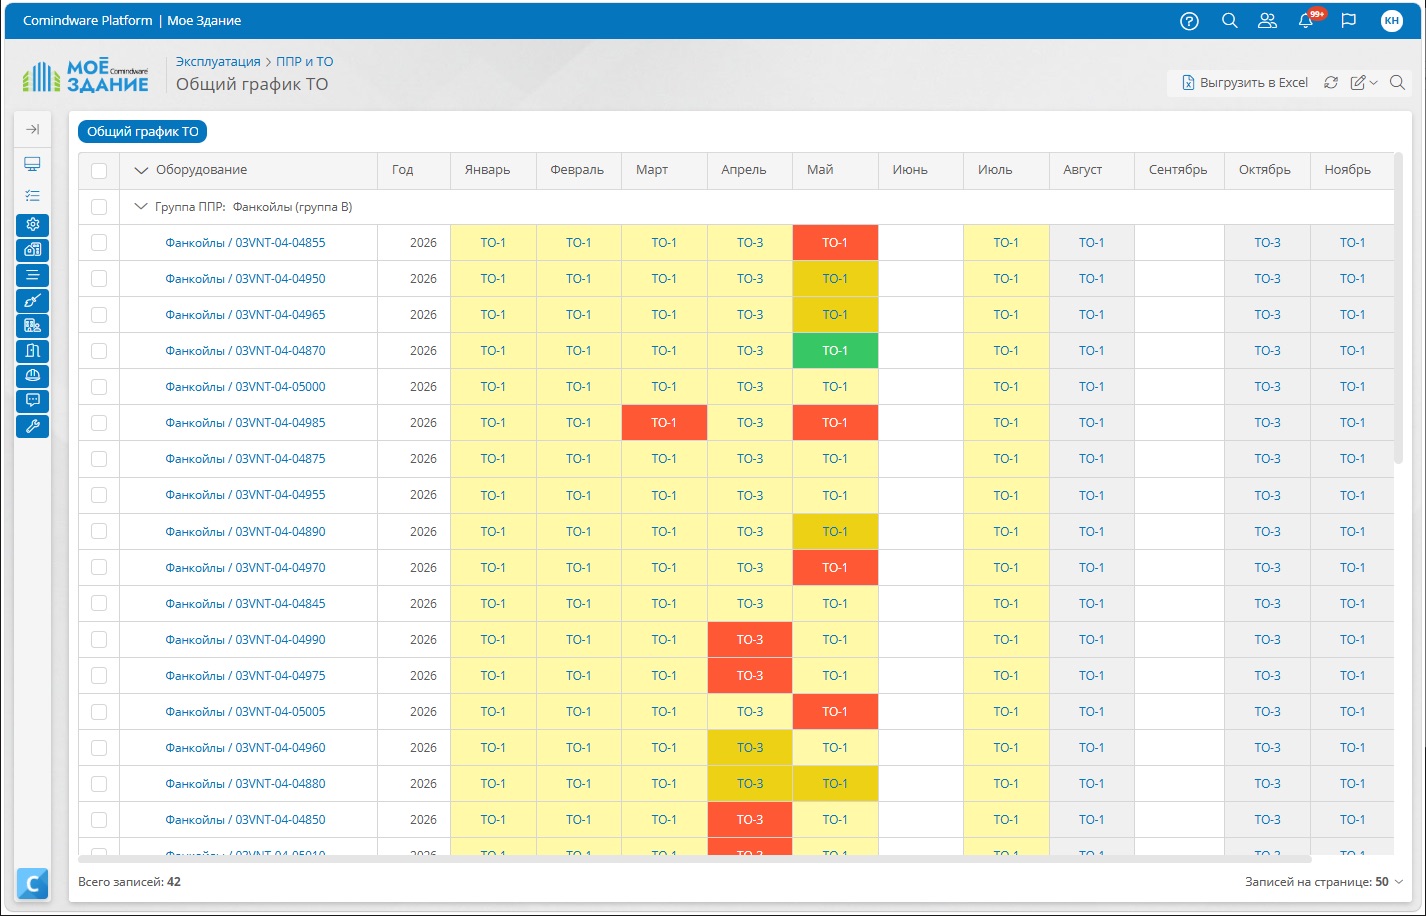Expand the sidebar with the arrow icon
The width and height of the screenshot is (1426, 916).
[33, 129]
